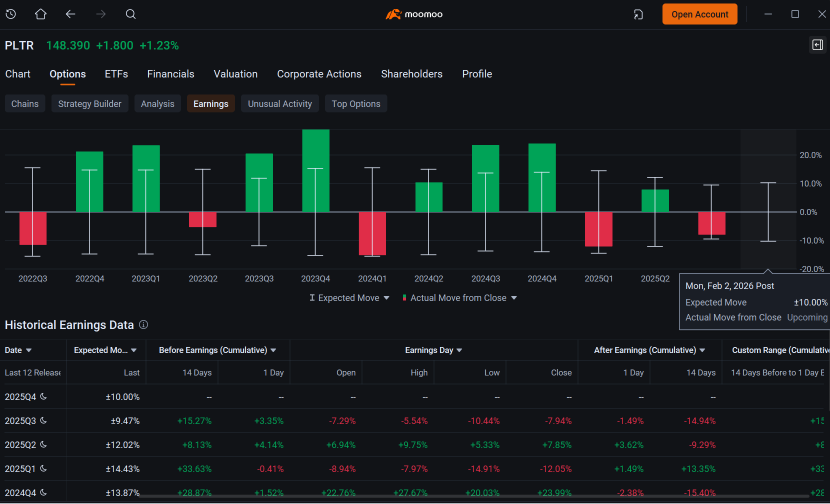Screen dimensions: 830x504
Task: Click the +15.27% cell in 2025Q3 row
Action: [x=194, y=421]
